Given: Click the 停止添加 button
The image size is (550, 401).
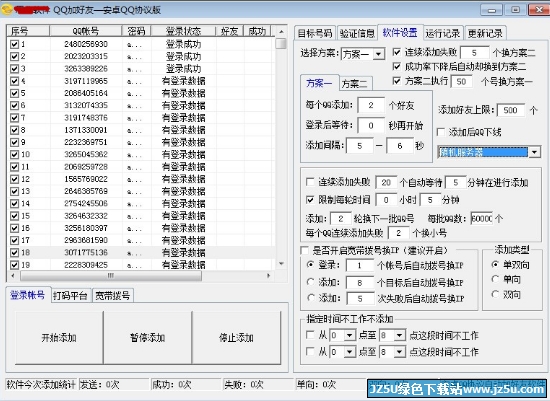Looking at the screenshot, I should (x=236, y=338).
